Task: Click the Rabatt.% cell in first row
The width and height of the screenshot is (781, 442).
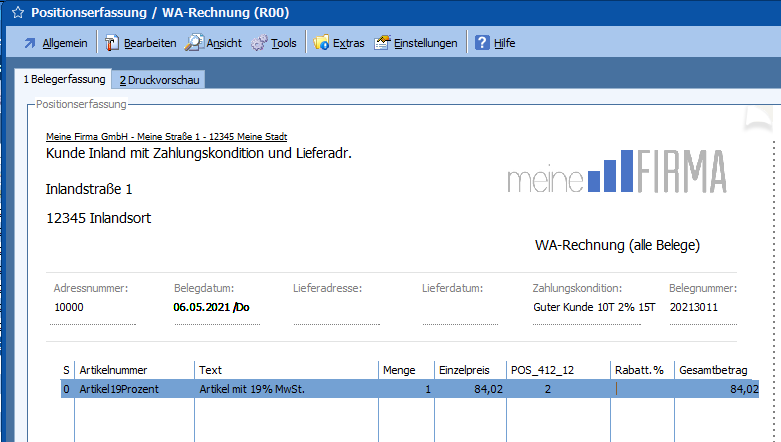Action: click(642, 389)
